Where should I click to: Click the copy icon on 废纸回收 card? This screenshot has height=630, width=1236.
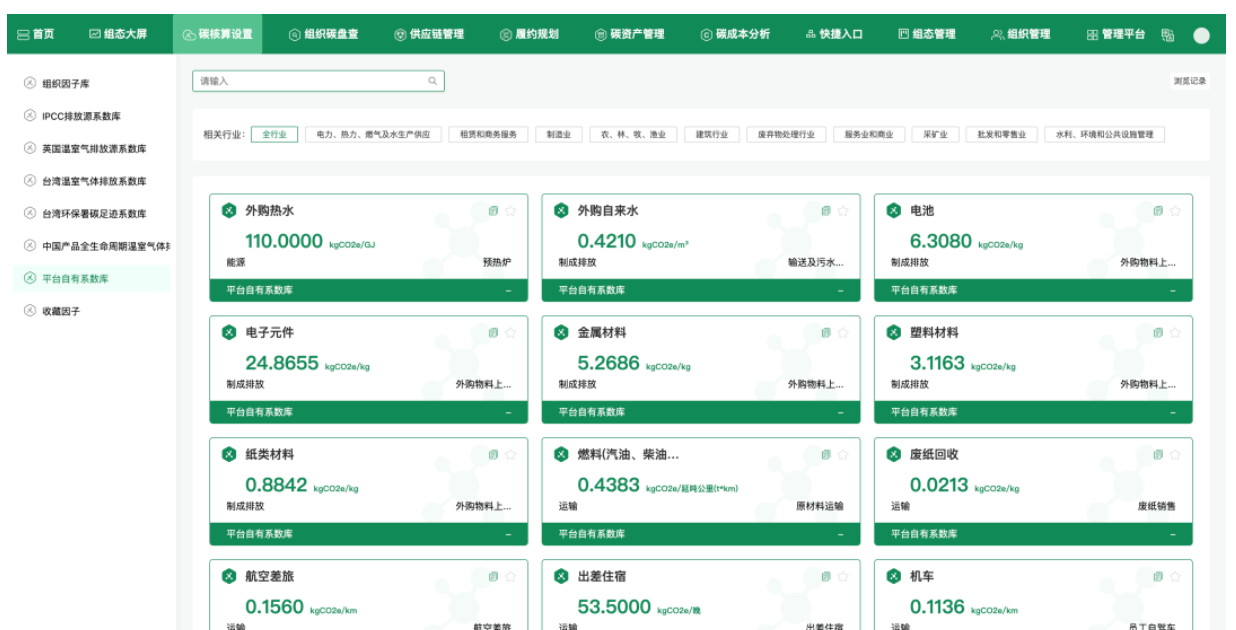click(x=1157, y=455)
